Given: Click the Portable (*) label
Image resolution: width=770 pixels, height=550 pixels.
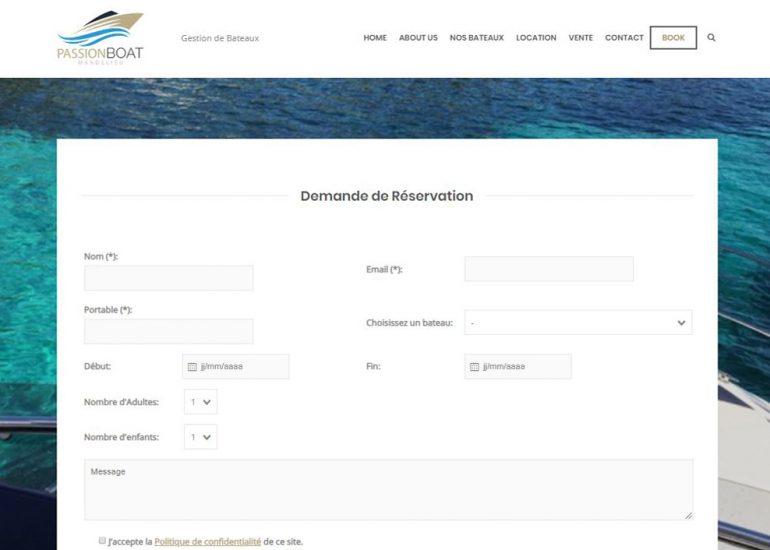Looking at the screenshot, I should tap(108, 310).
